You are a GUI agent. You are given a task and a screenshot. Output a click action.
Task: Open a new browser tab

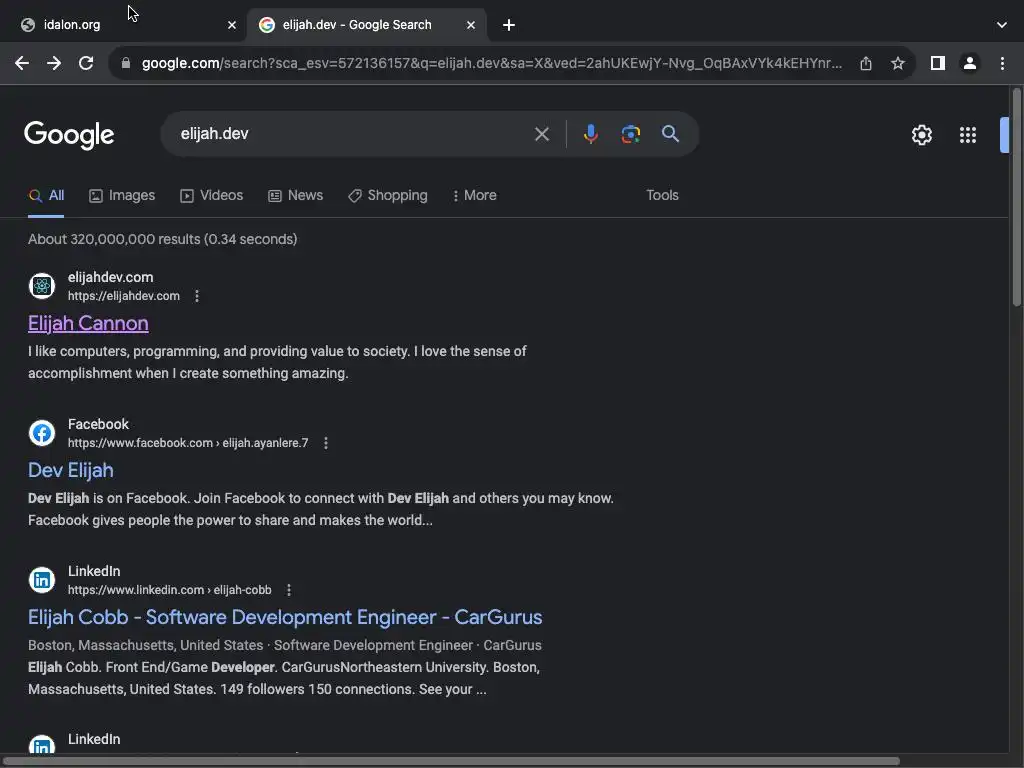tap(509, 25)
